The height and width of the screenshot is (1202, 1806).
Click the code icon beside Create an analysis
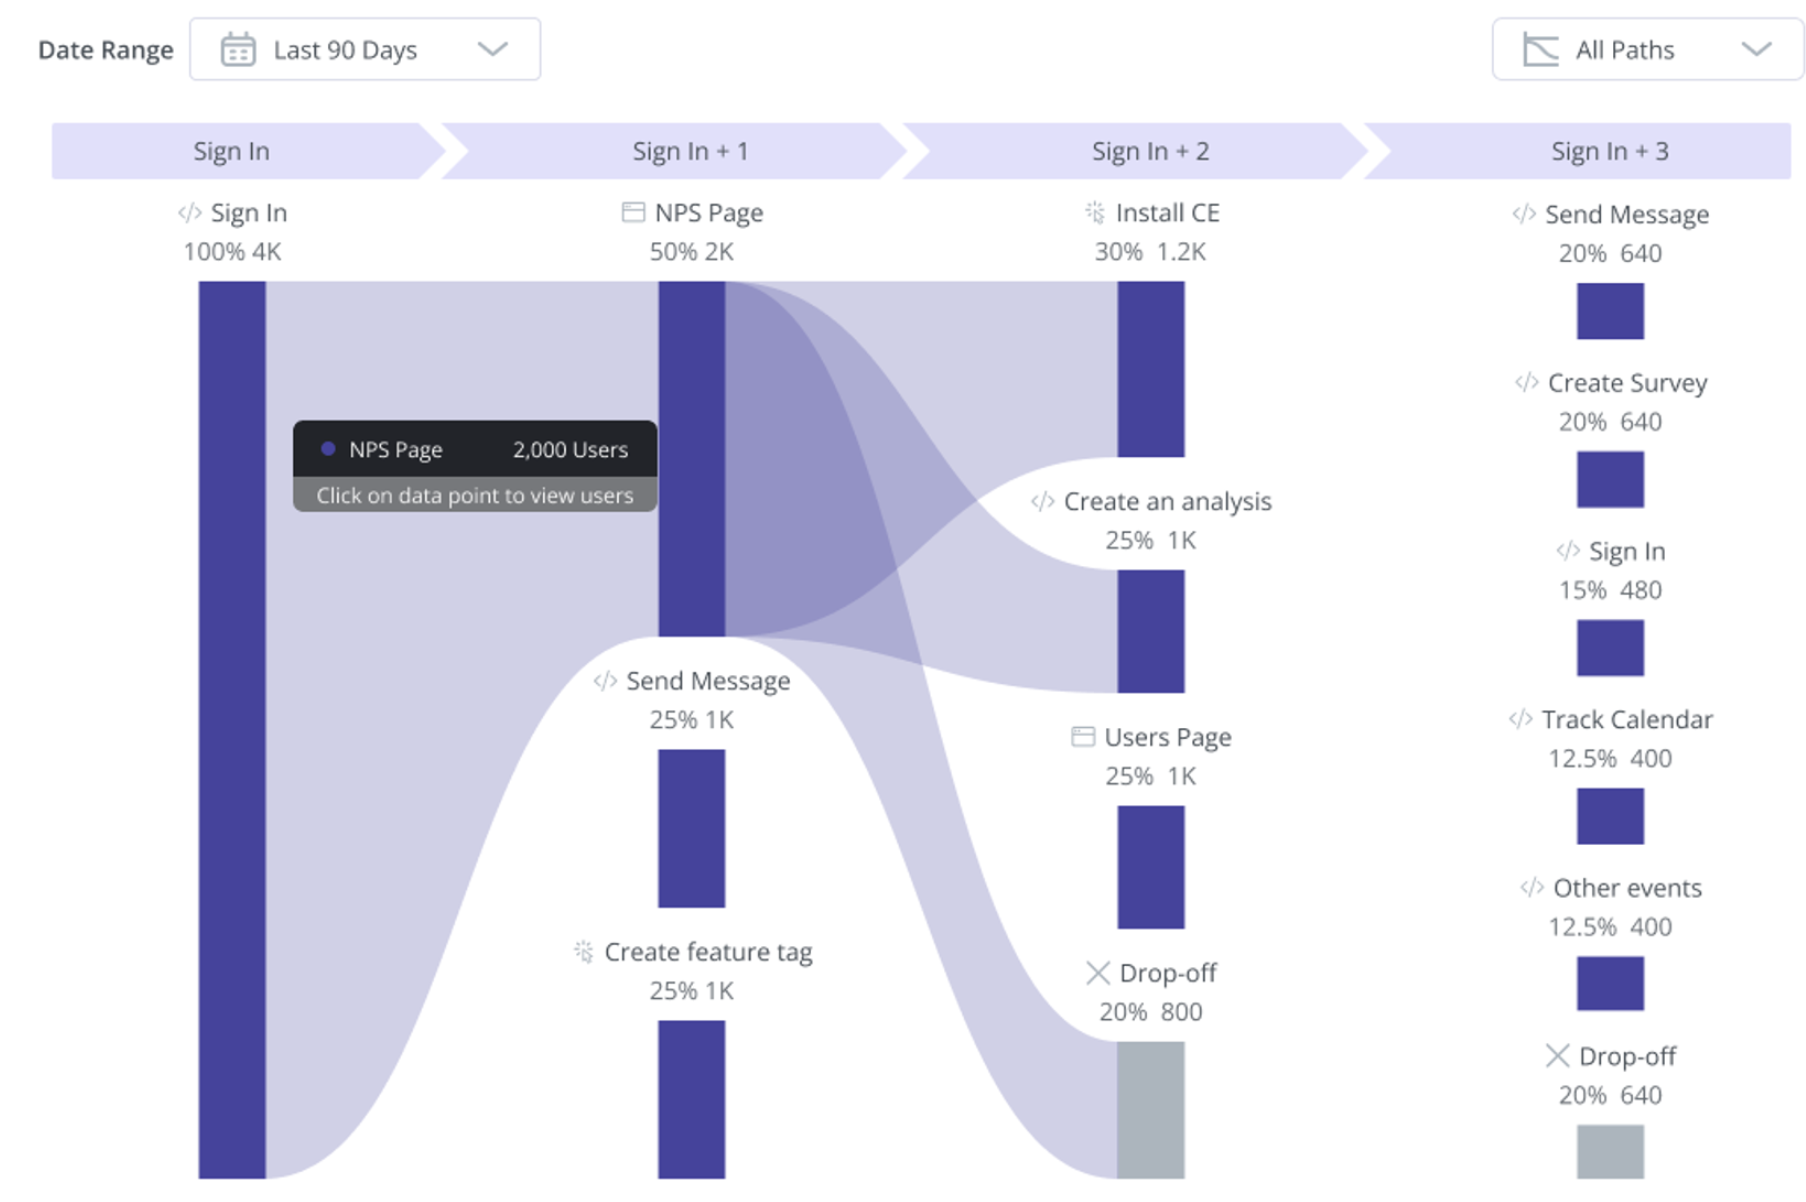point(1042,501)
